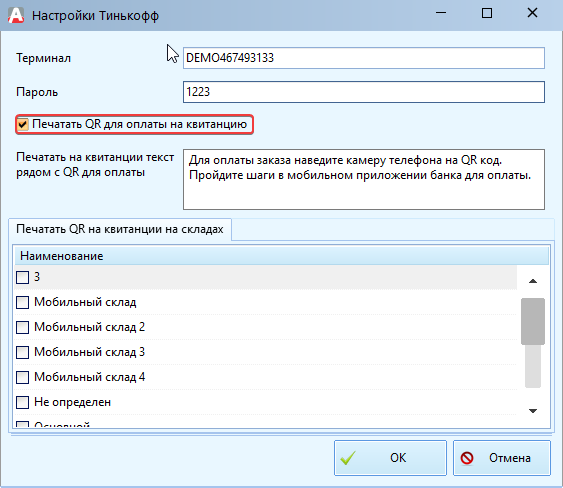Minimize the Настройки Тинькофф window
The width and height of the screenshot is (563, 488).
[x=441, y=13]
